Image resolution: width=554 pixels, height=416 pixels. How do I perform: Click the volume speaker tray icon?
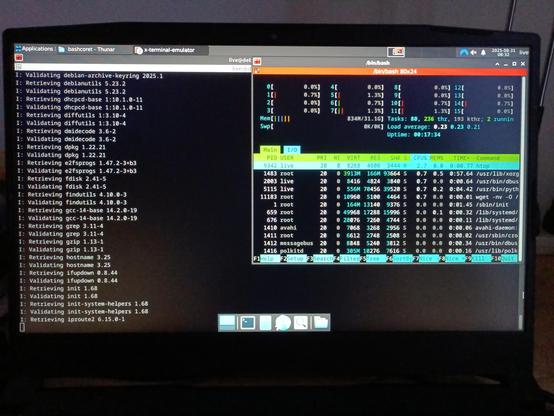pyautogui.click(x=473, y=53)
